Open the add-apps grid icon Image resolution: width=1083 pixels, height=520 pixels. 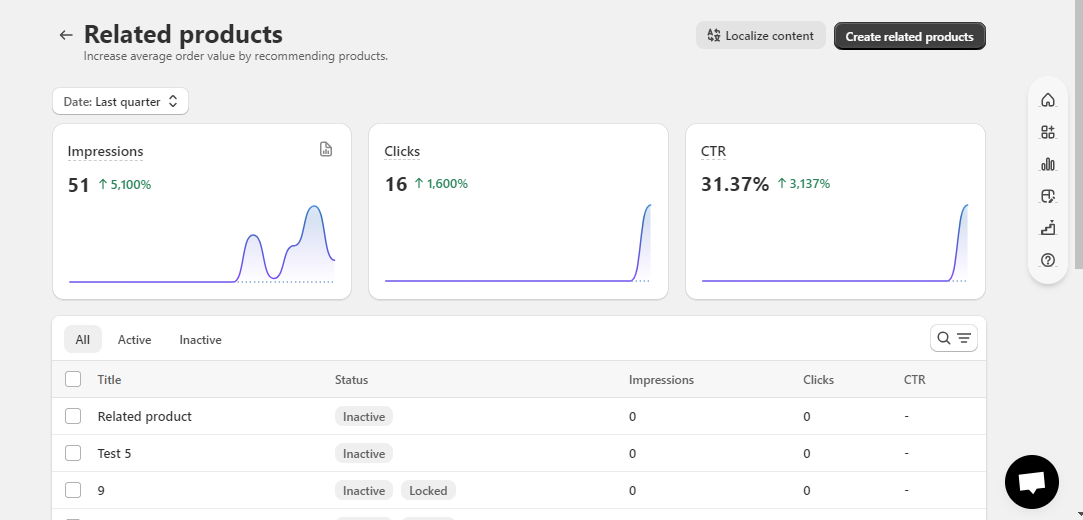[1048, 132]
